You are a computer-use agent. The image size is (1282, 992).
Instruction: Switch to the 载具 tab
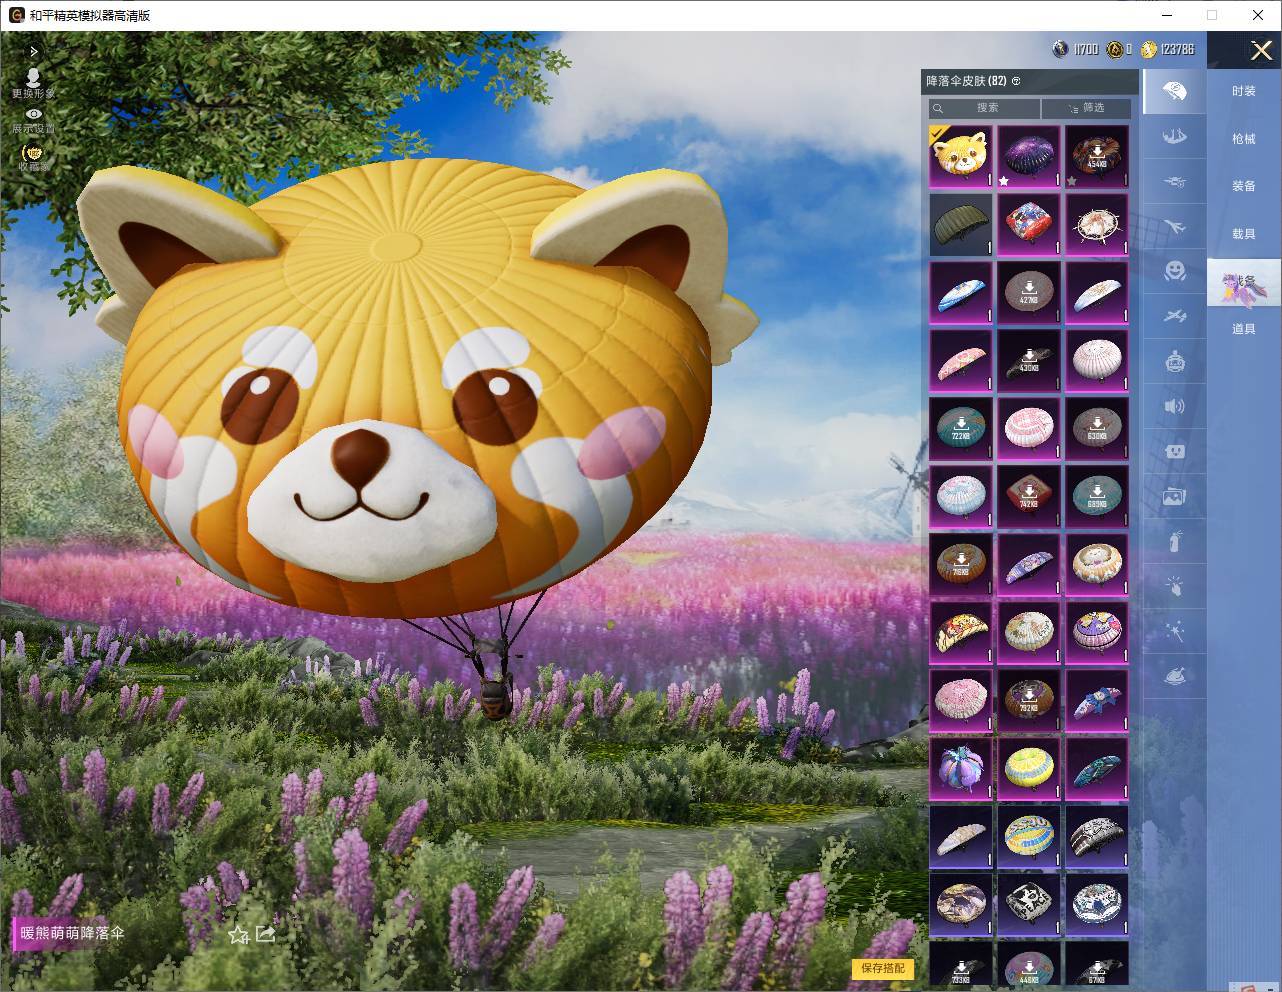[x=1244, y=234]
